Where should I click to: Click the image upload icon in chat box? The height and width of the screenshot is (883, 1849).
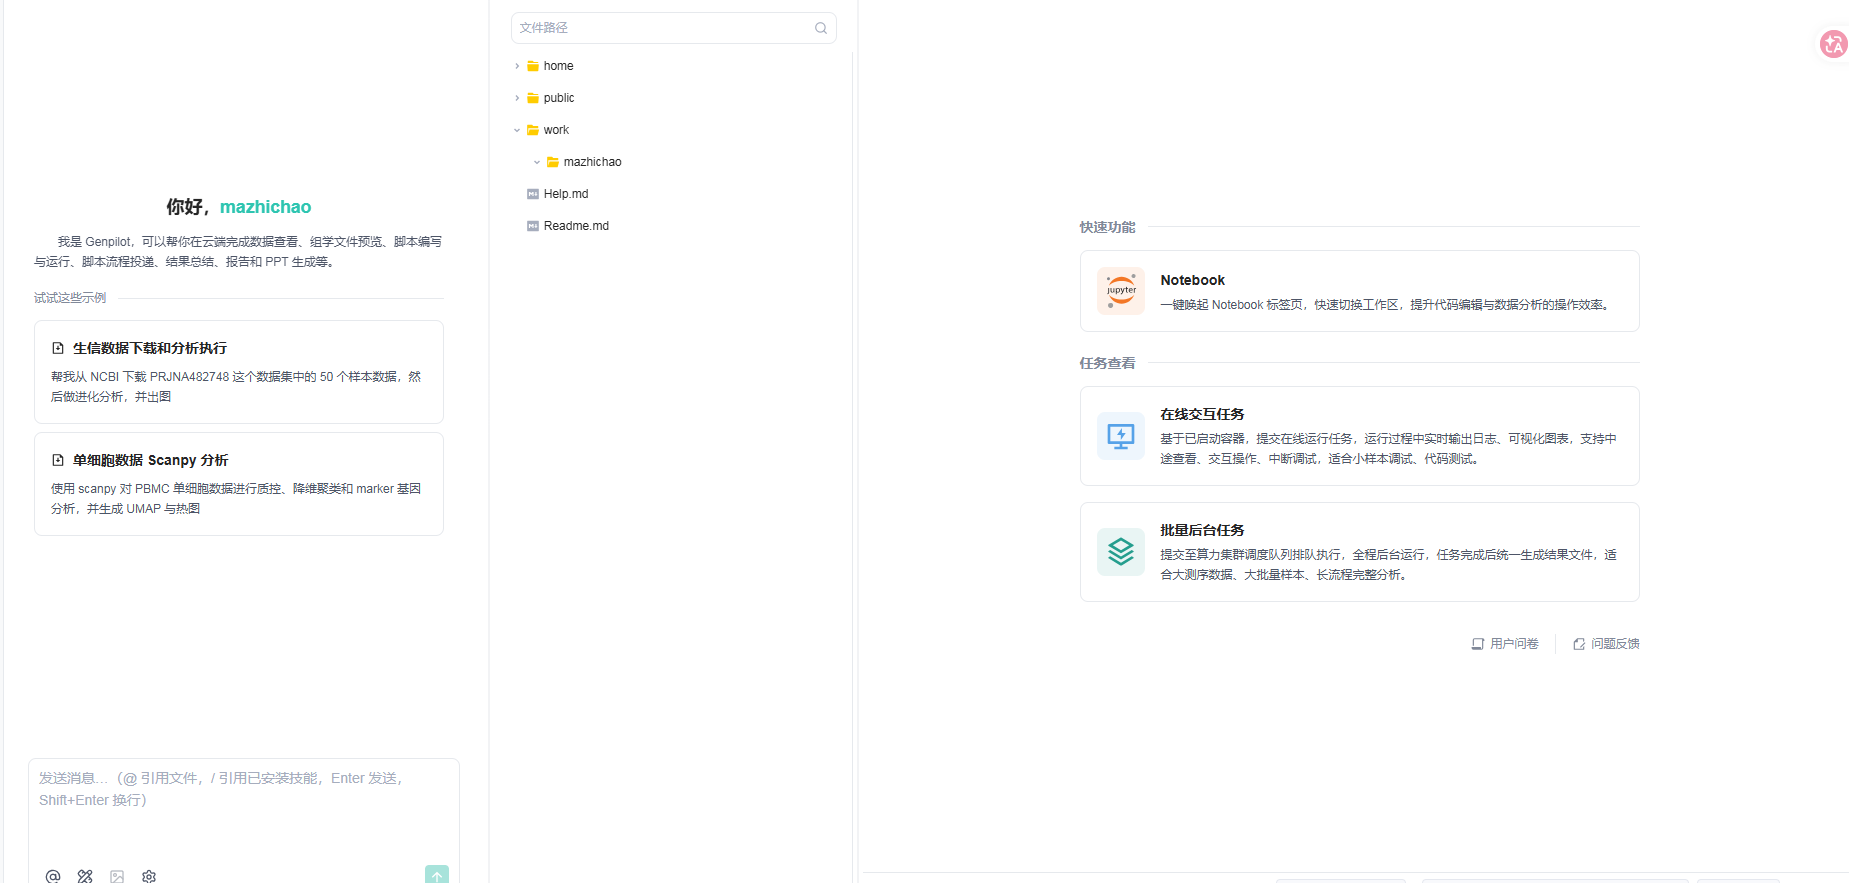pos(117,876)
